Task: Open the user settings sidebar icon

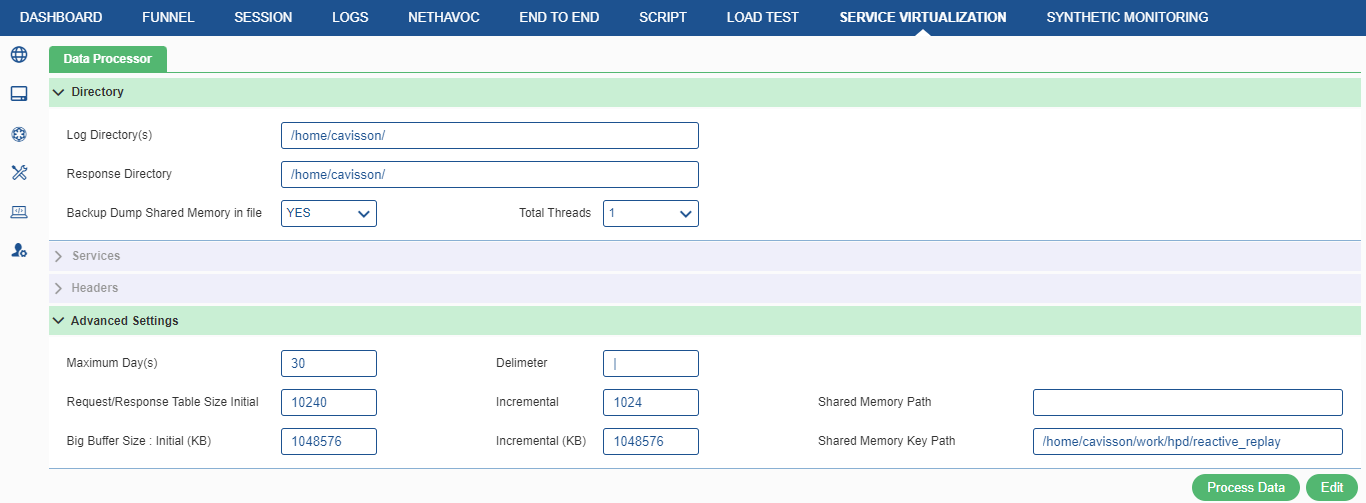Action: point(18,250)
